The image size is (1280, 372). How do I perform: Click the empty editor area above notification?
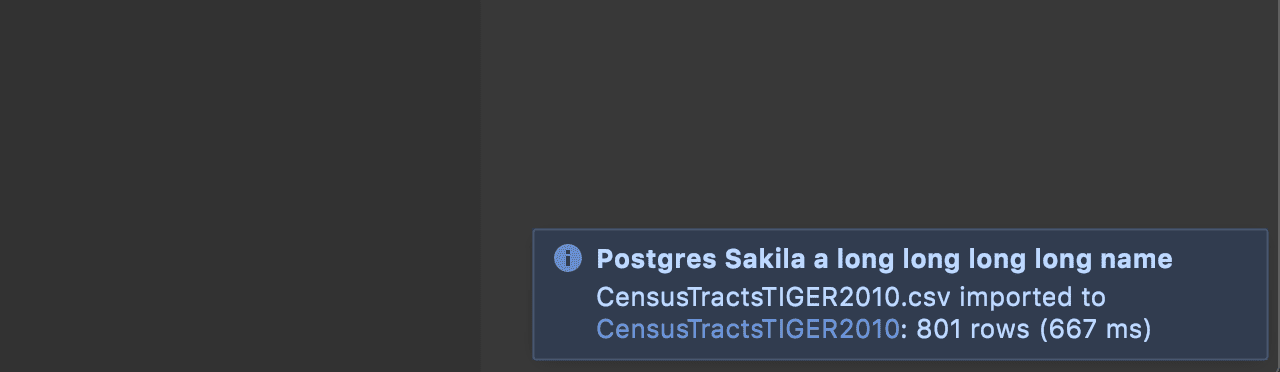pyautogui.click(x=880, y=110)
